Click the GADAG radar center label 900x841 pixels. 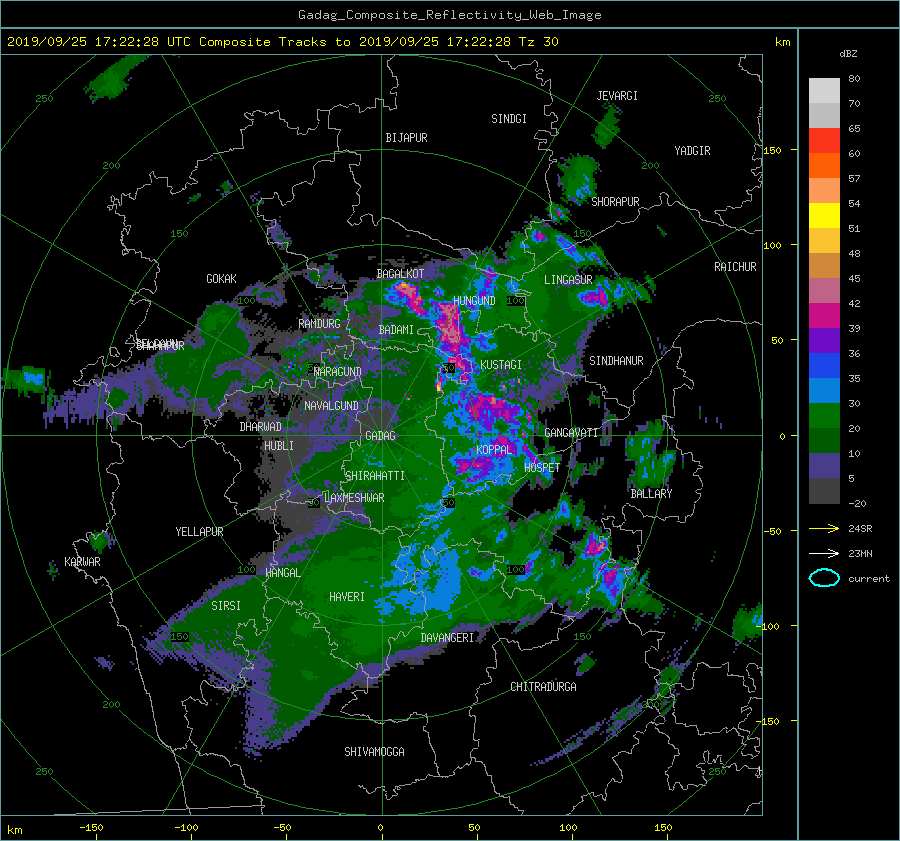pos(380,436)
